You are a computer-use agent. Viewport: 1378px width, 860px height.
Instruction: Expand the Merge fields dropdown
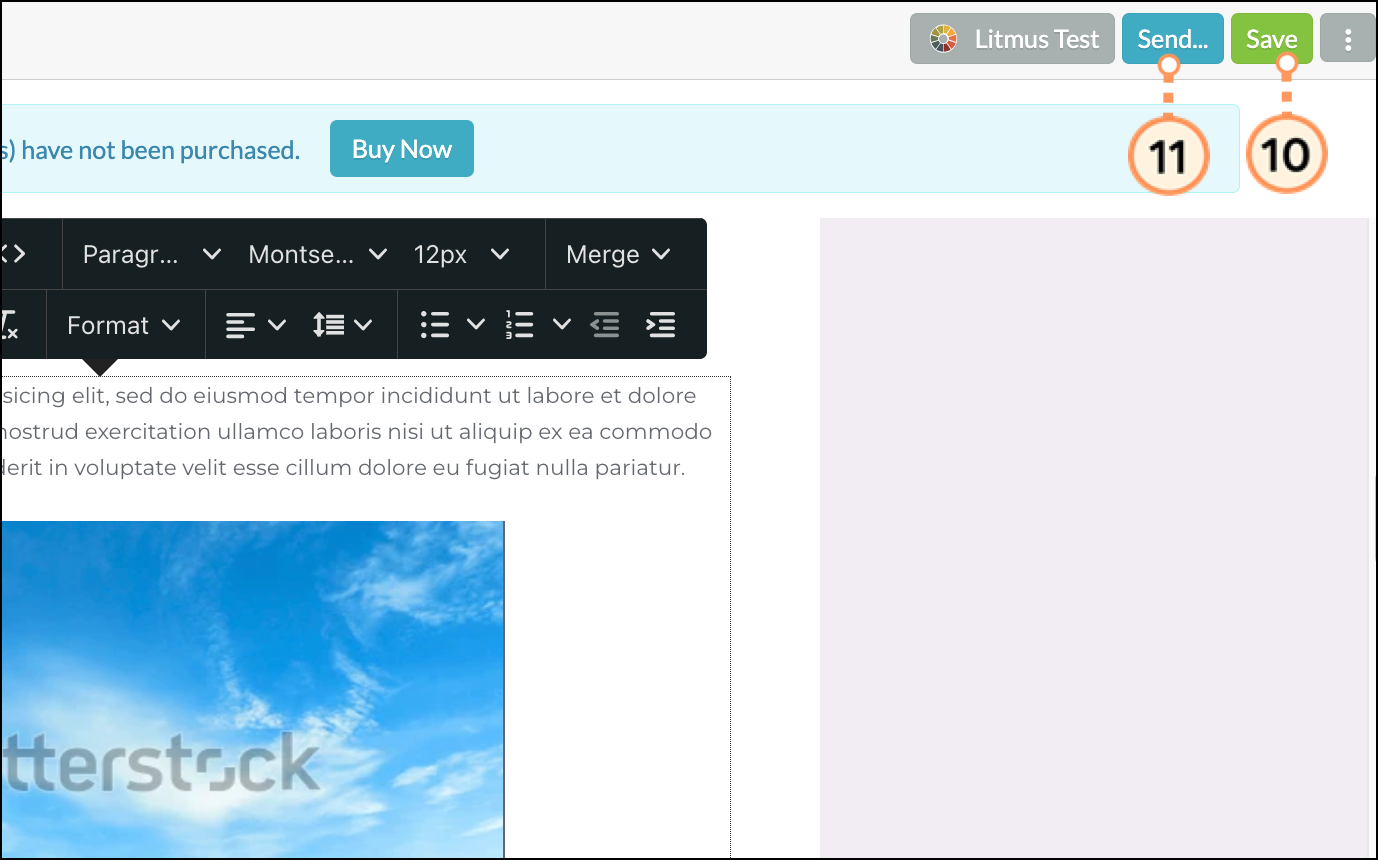618,254
